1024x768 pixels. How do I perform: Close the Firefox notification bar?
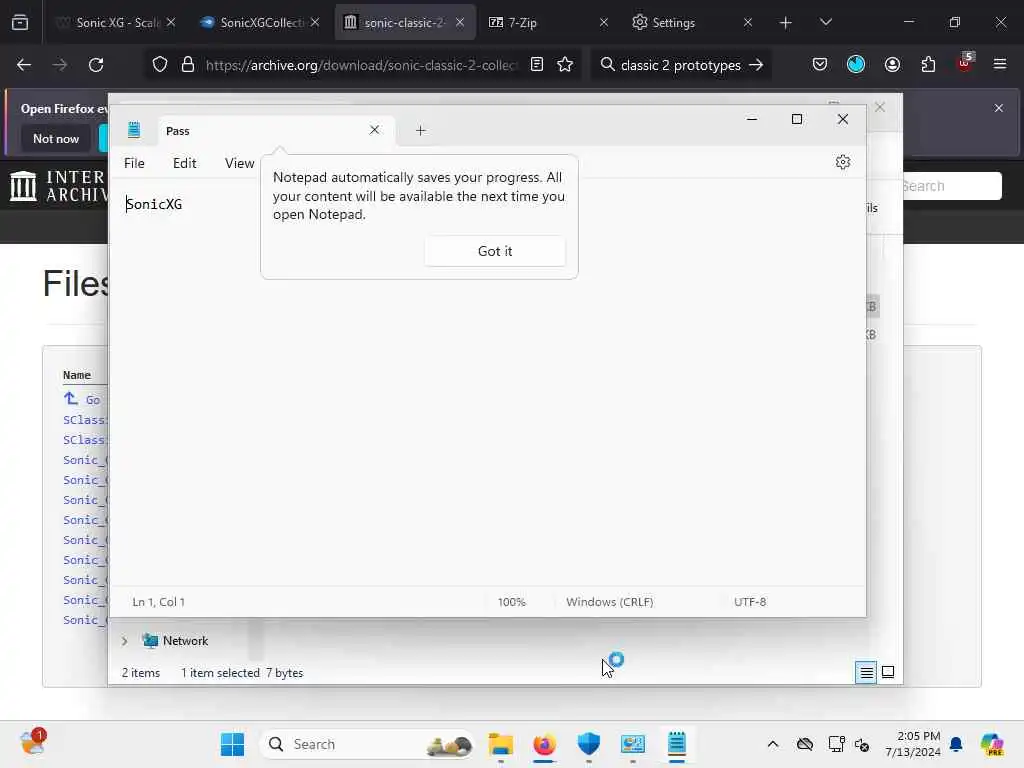999,108
